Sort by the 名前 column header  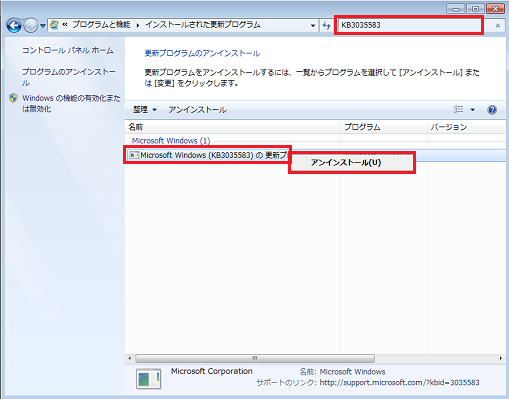[233, 127]
